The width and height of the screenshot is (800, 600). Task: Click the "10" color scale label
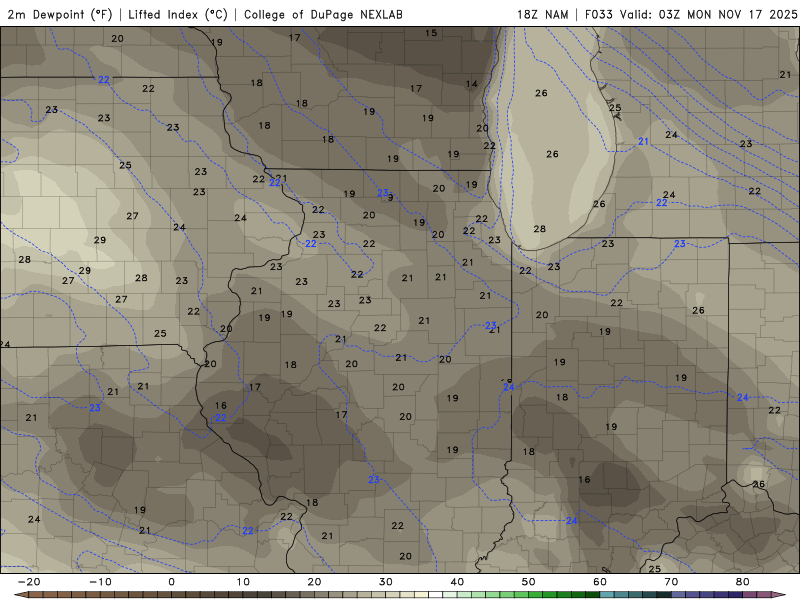point(243,582)
